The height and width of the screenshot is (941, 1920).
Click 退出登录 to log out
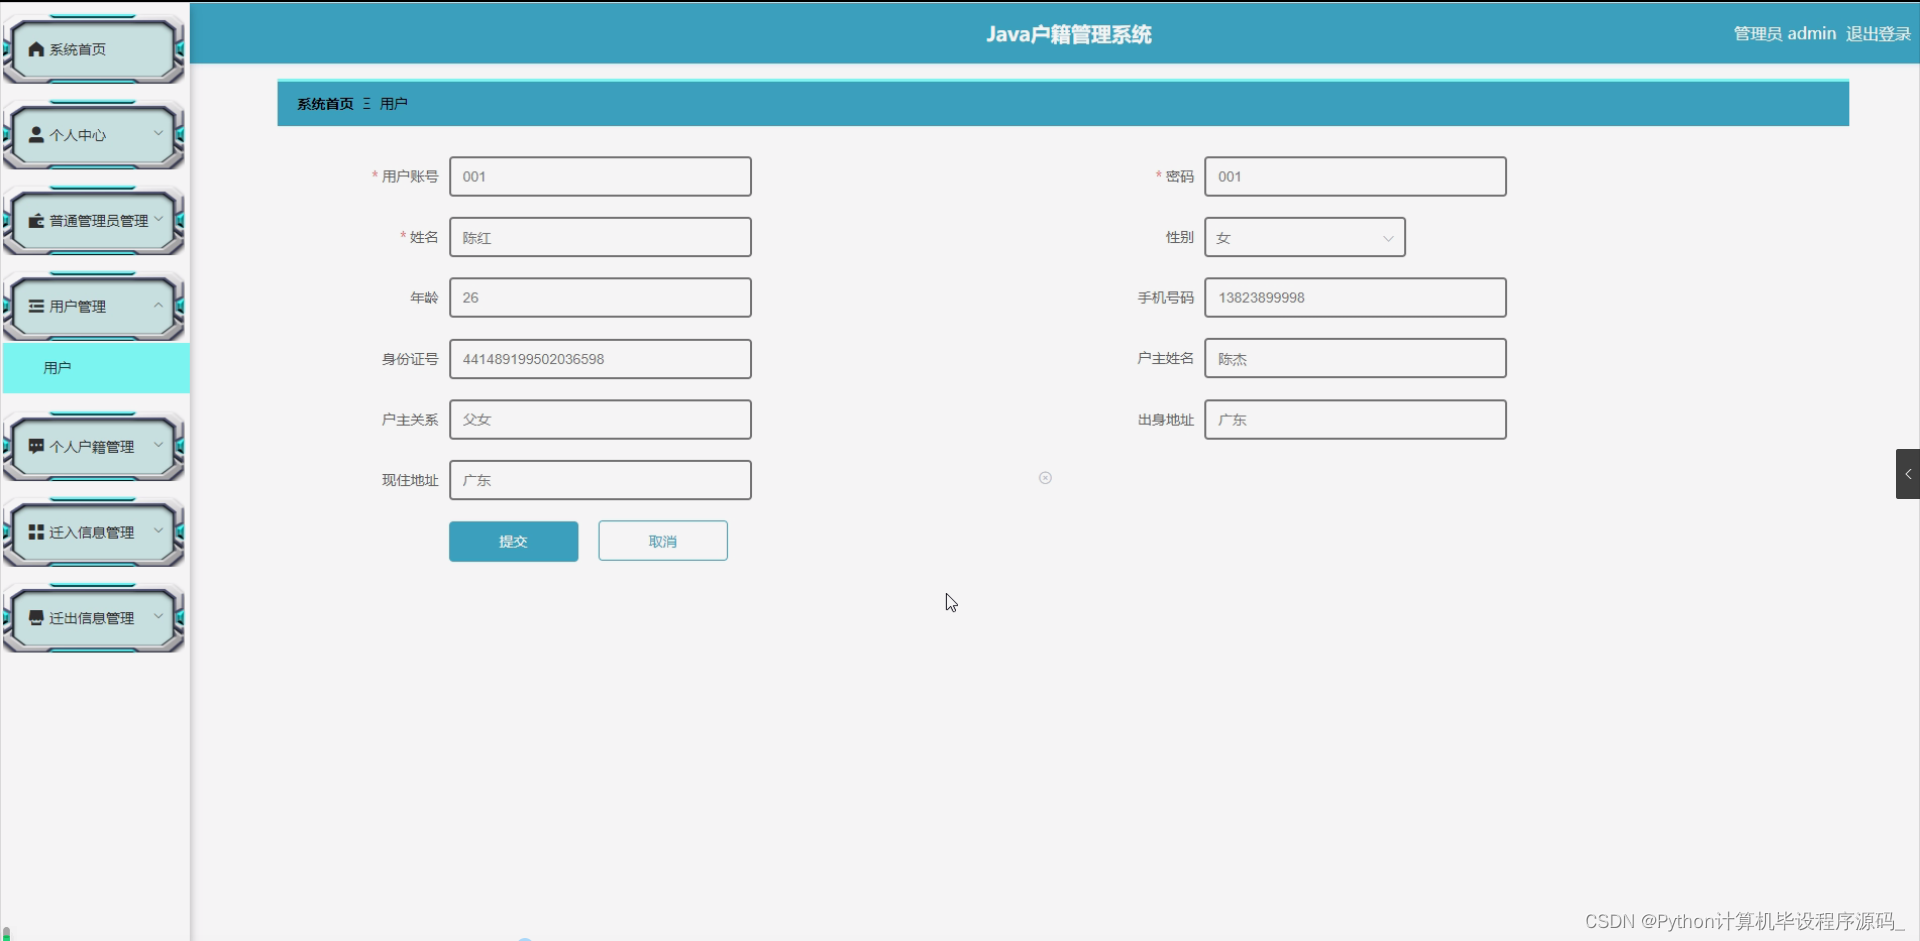[1878, 33]
